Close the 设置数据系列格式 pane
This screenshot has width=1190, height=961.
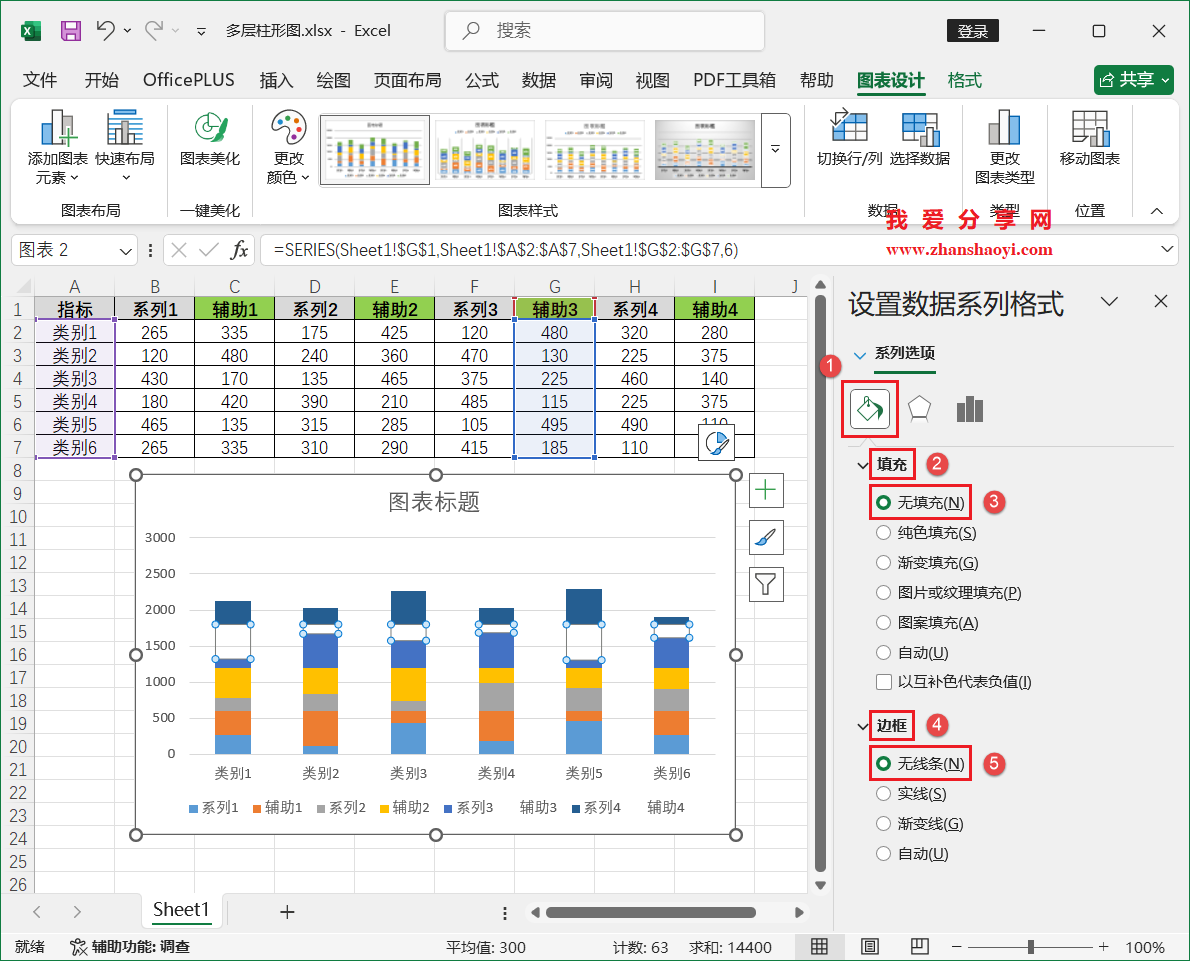[1160, 301]
